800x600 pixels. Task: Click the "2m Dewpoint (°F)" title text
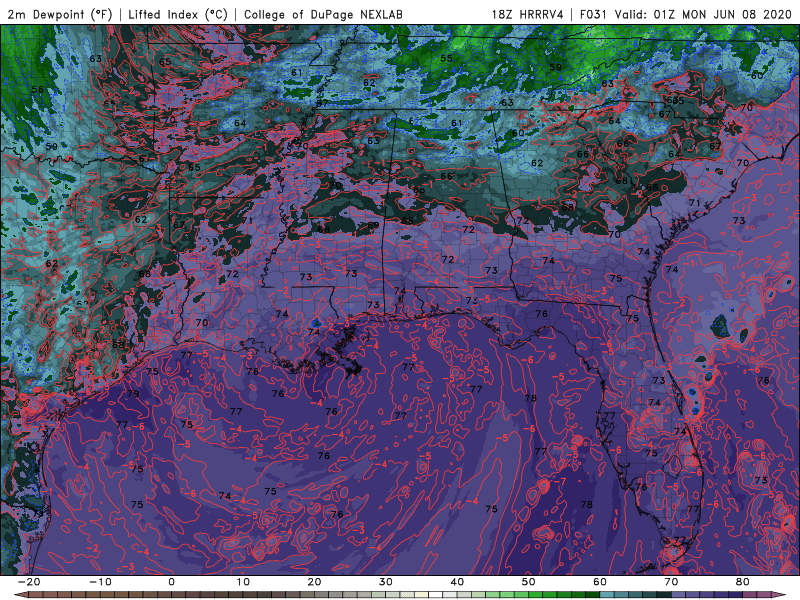59,14
